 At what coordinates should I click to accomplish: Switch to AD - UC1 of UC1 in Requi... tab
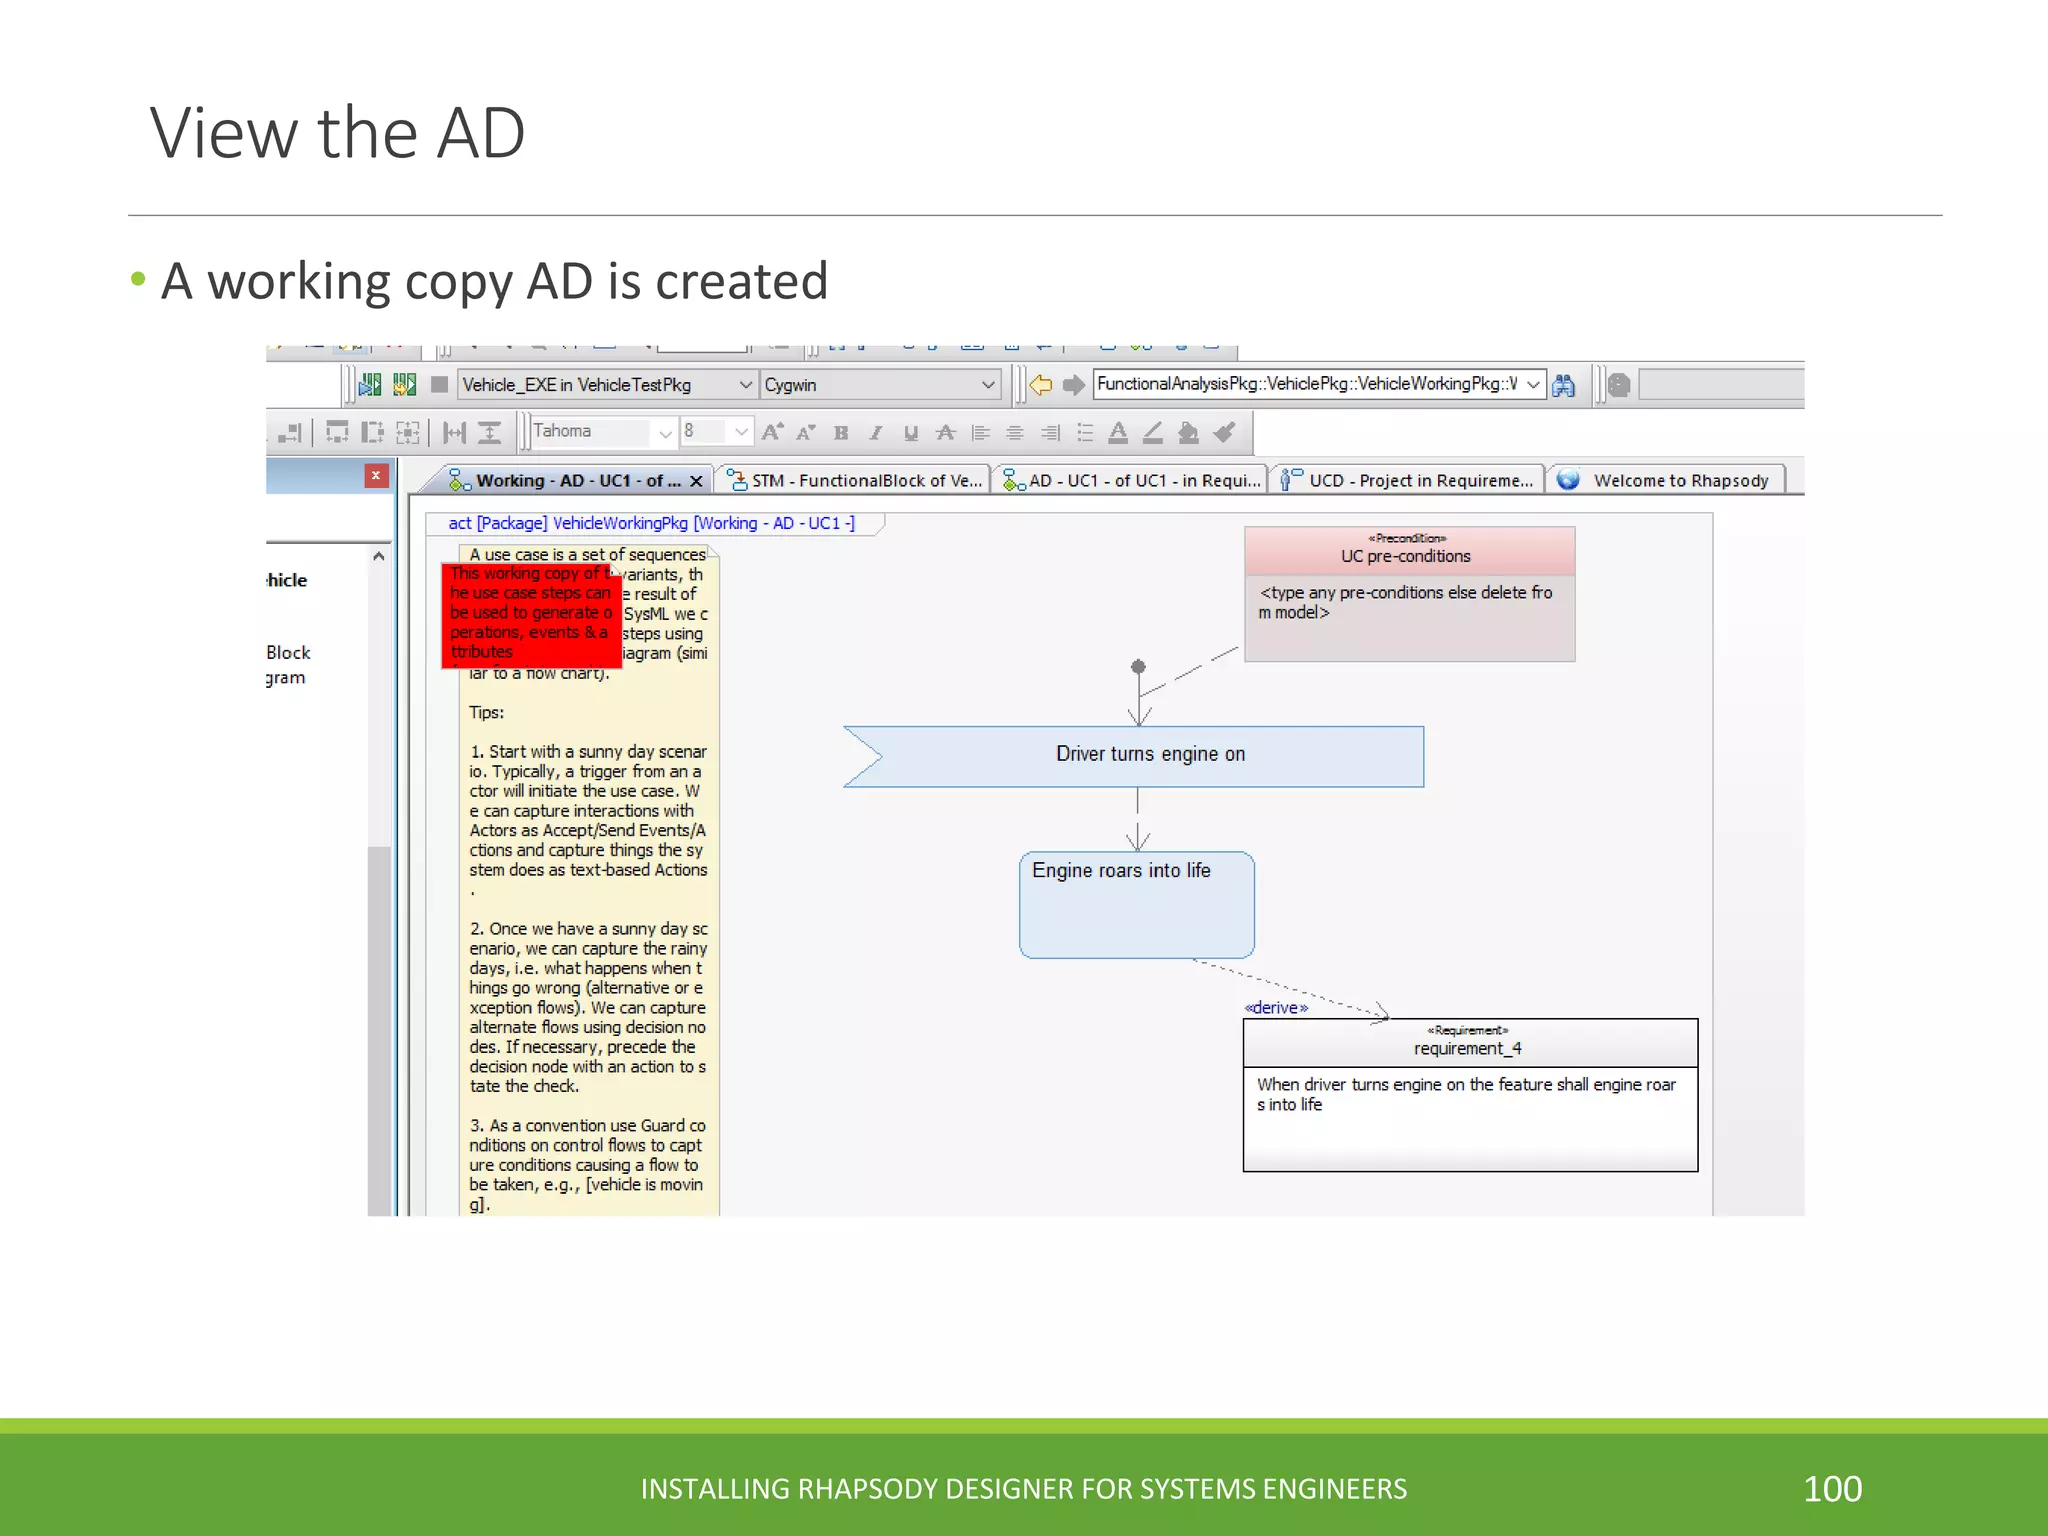tap(1132, 481)
